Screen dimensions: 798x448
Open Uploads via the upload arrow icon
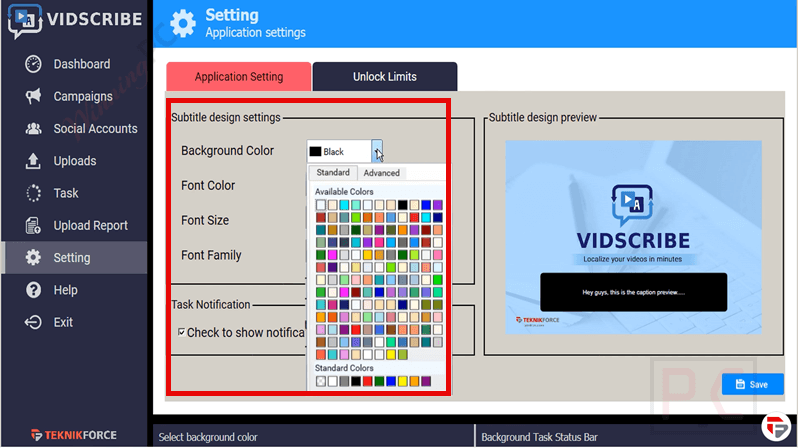(x=33, y=161)
